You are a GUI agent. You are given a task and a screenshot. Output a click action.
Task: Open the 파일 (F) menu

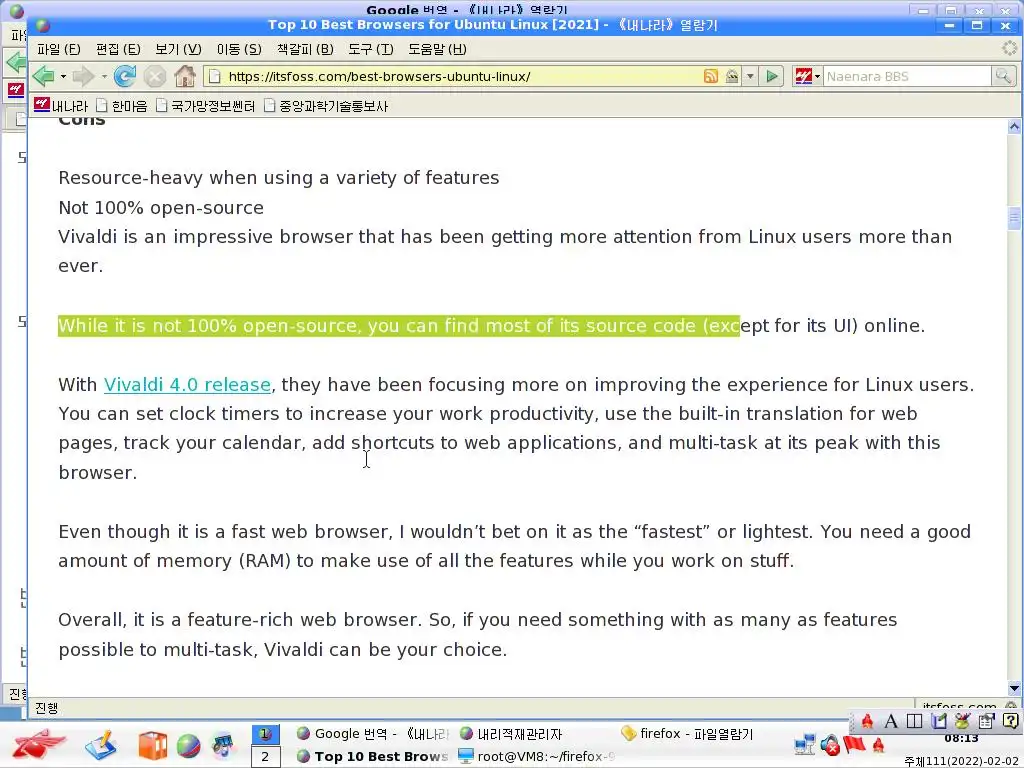pos(59,49)
